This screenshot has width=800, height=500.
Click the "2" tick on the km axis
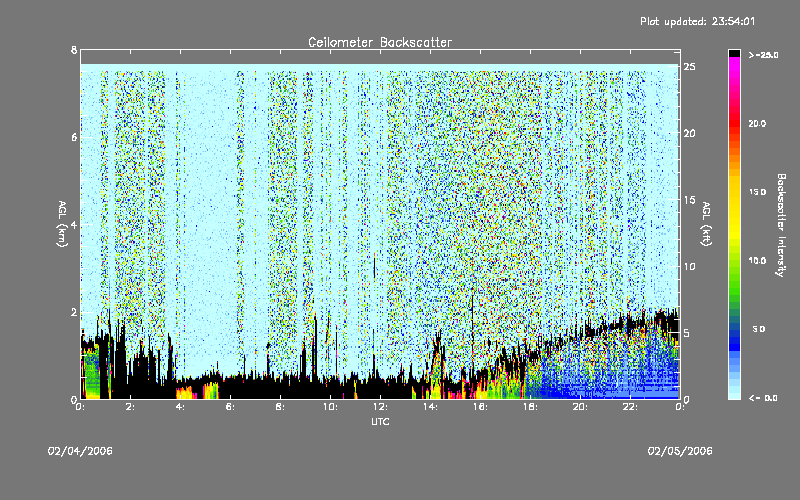click(74, 312)
